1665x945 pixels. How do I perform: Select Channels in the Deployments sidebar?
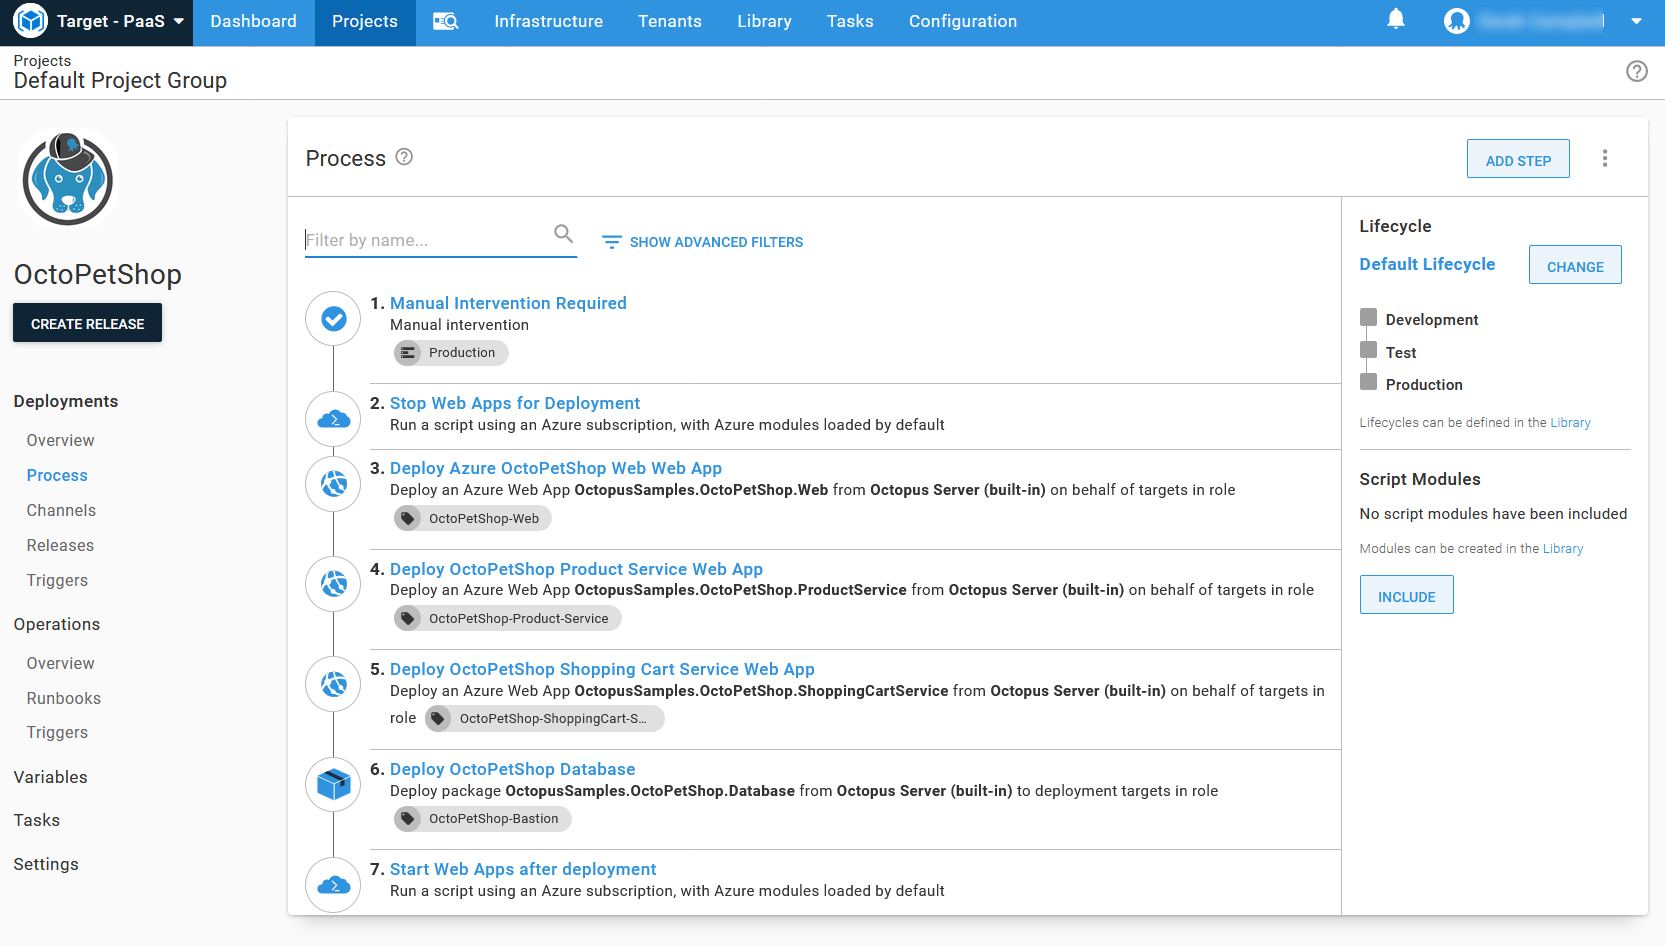pos(61,510)
